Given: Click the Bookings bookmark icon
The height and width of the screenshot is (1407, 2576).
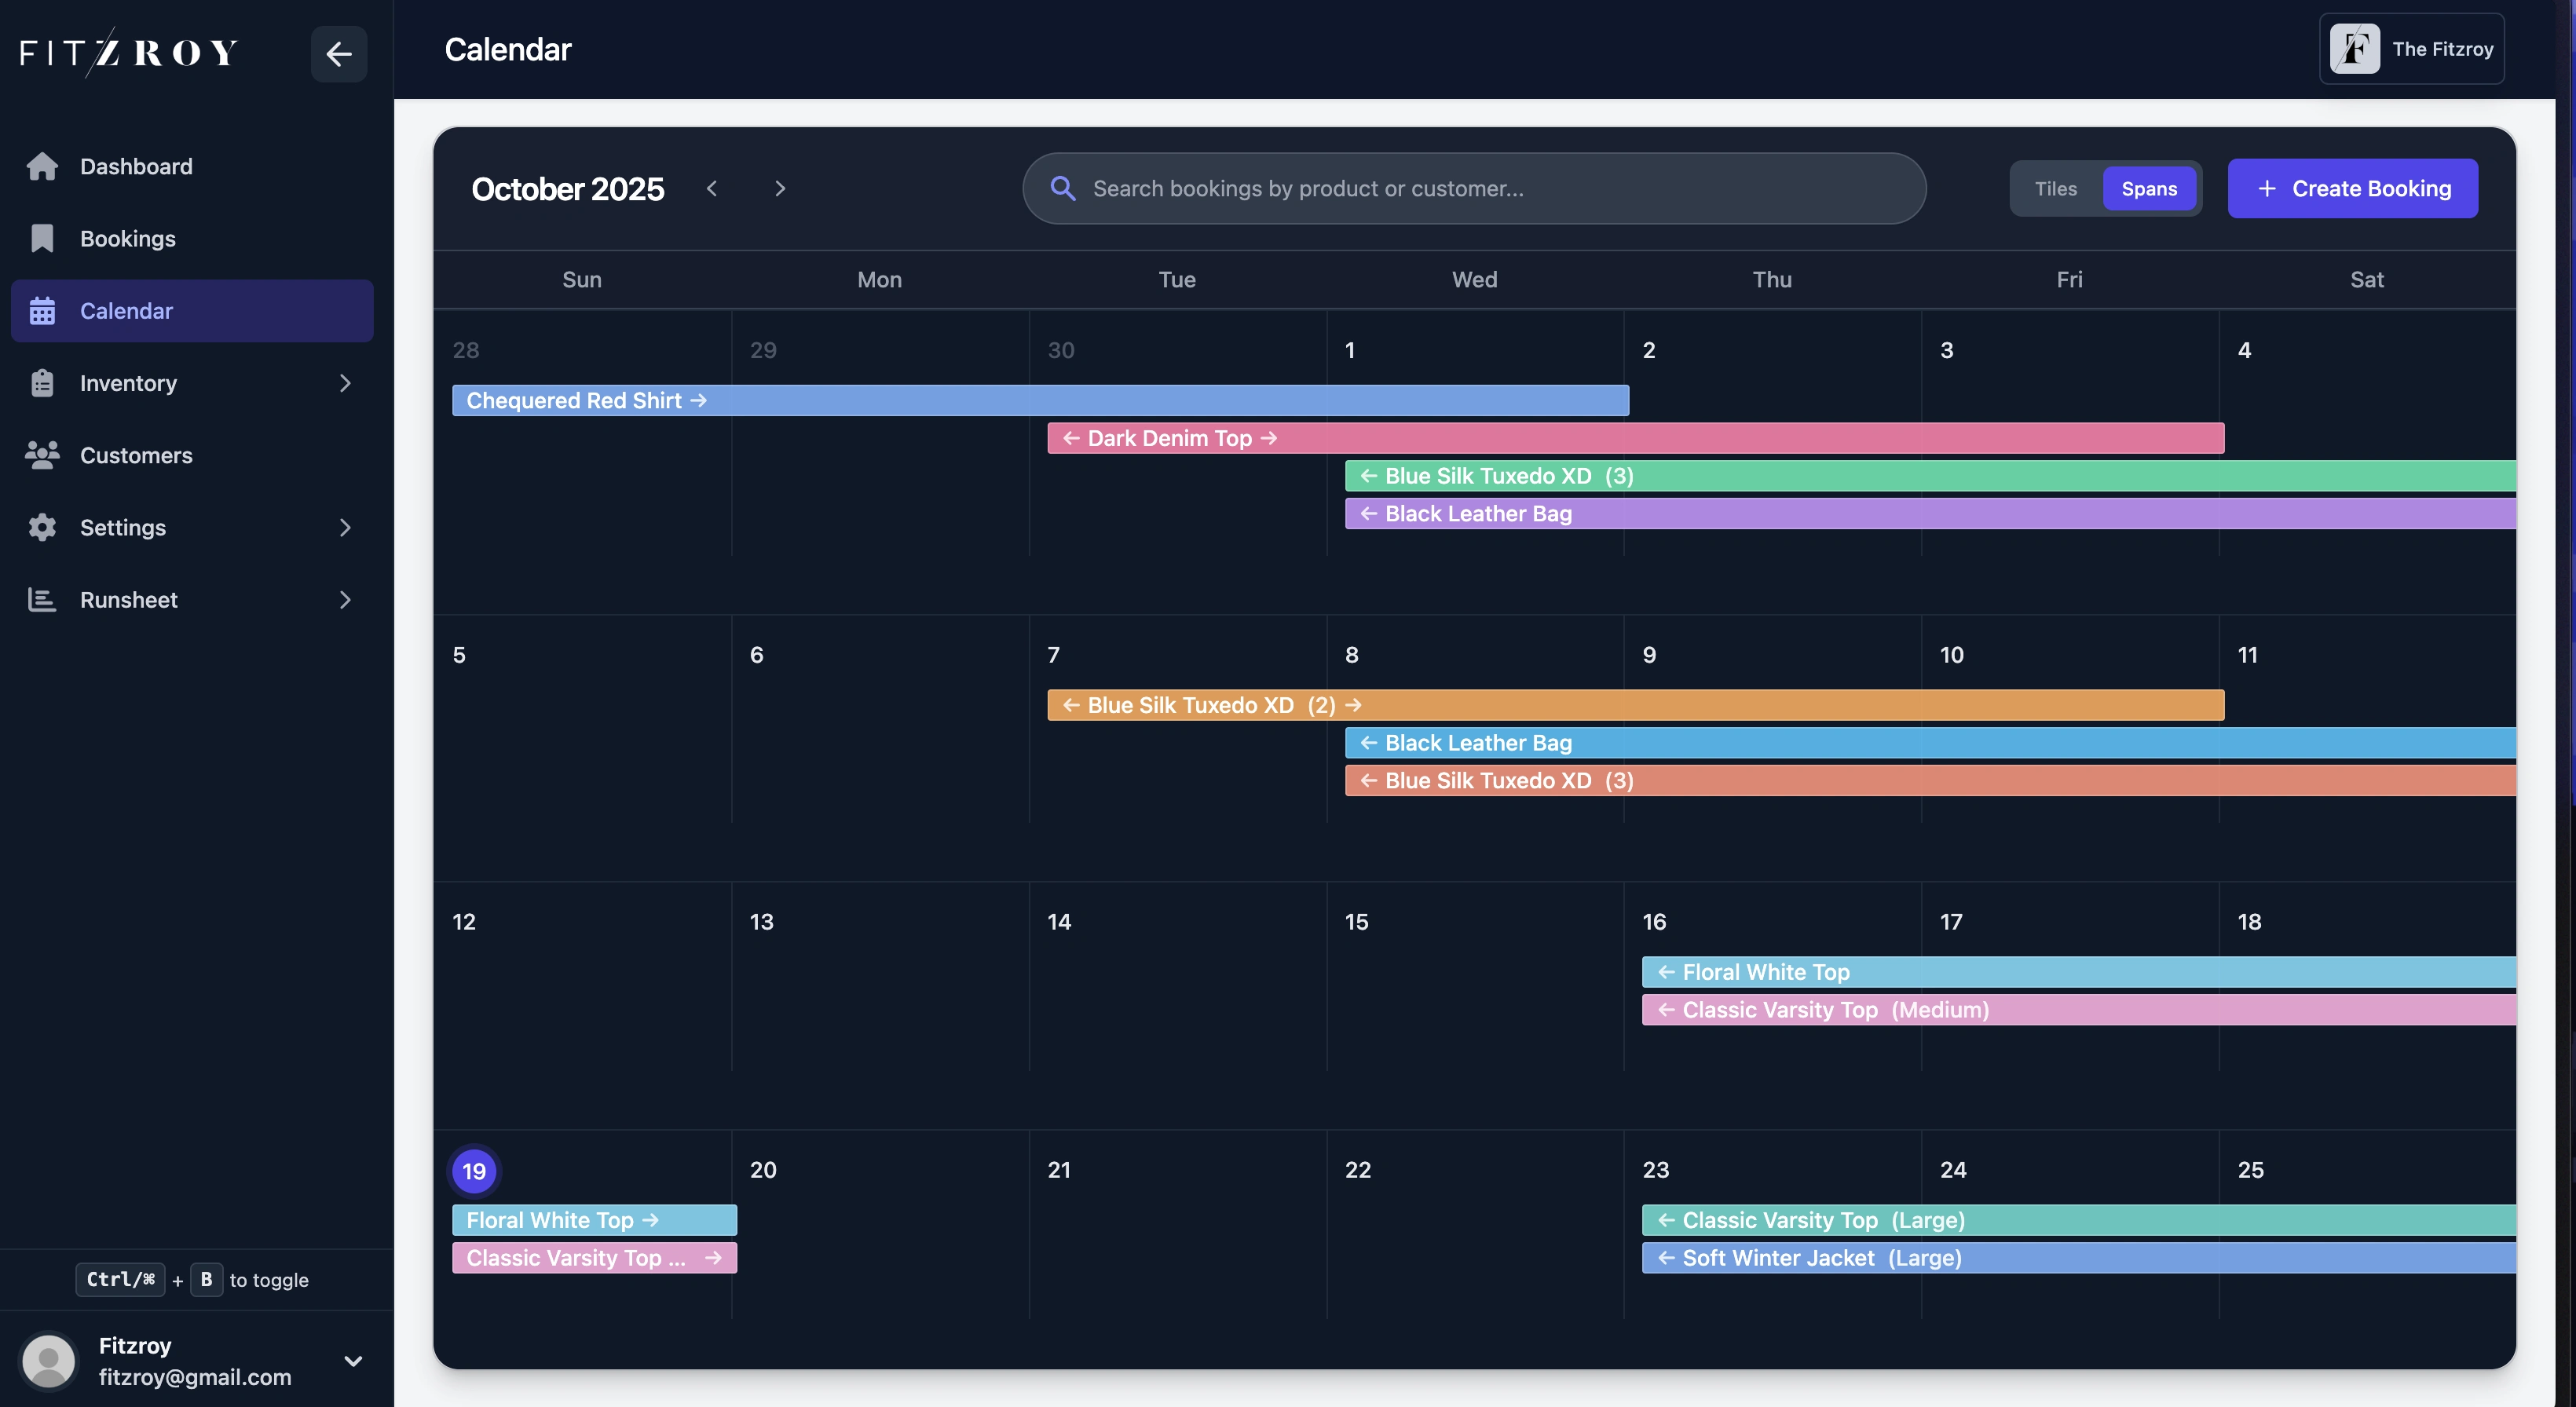Looking at the screenshot, I should coord(42,238).
